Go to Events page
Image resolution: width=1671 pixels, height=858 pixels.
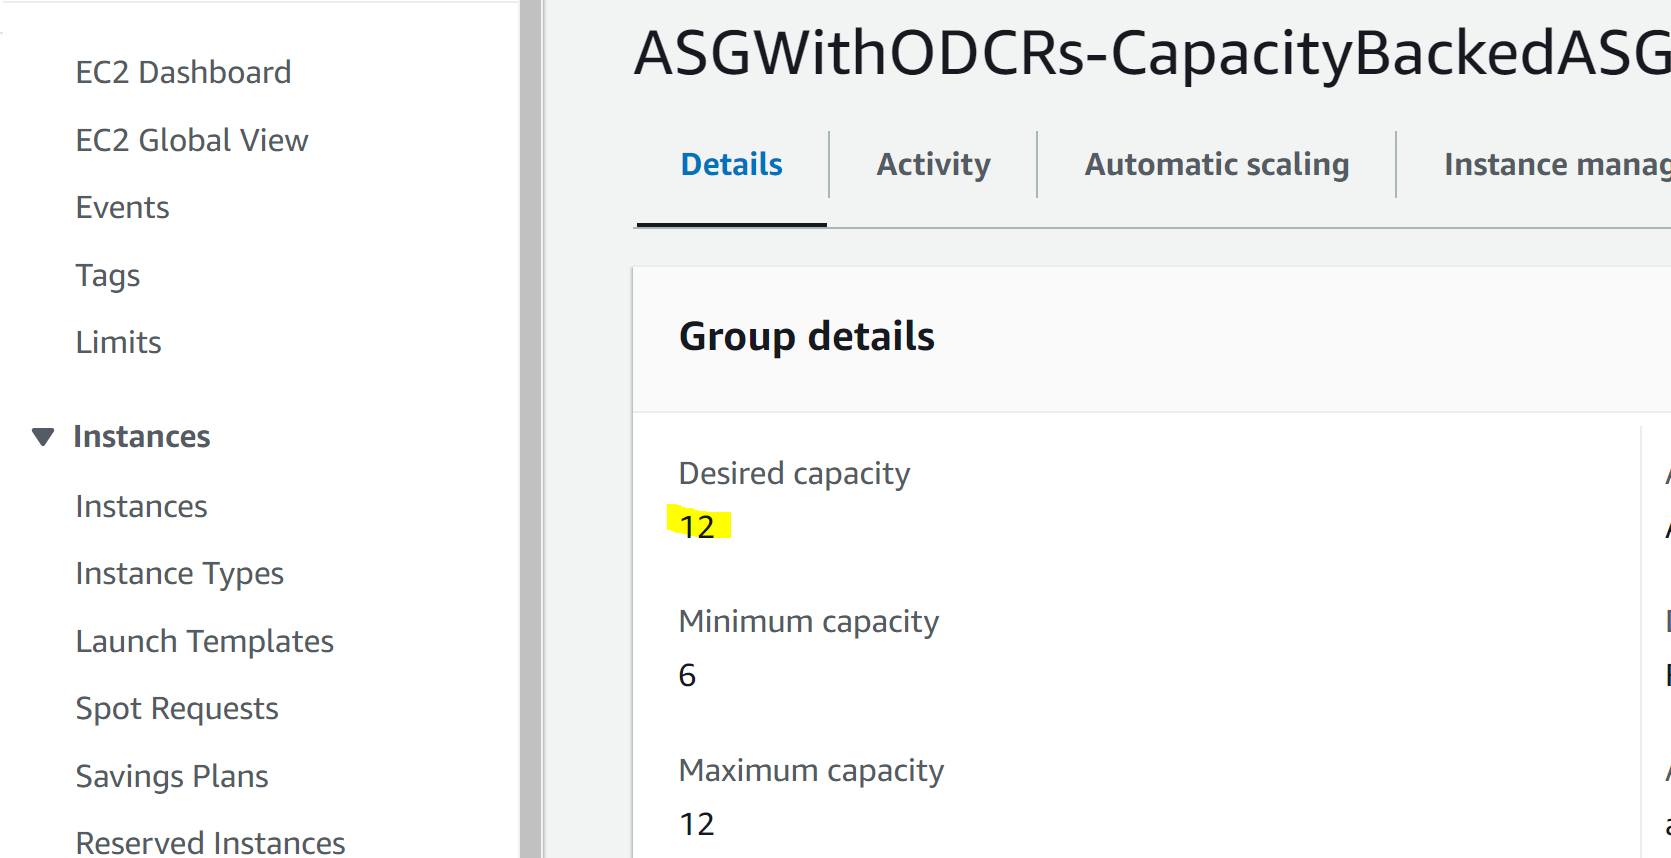pos(123,207)
